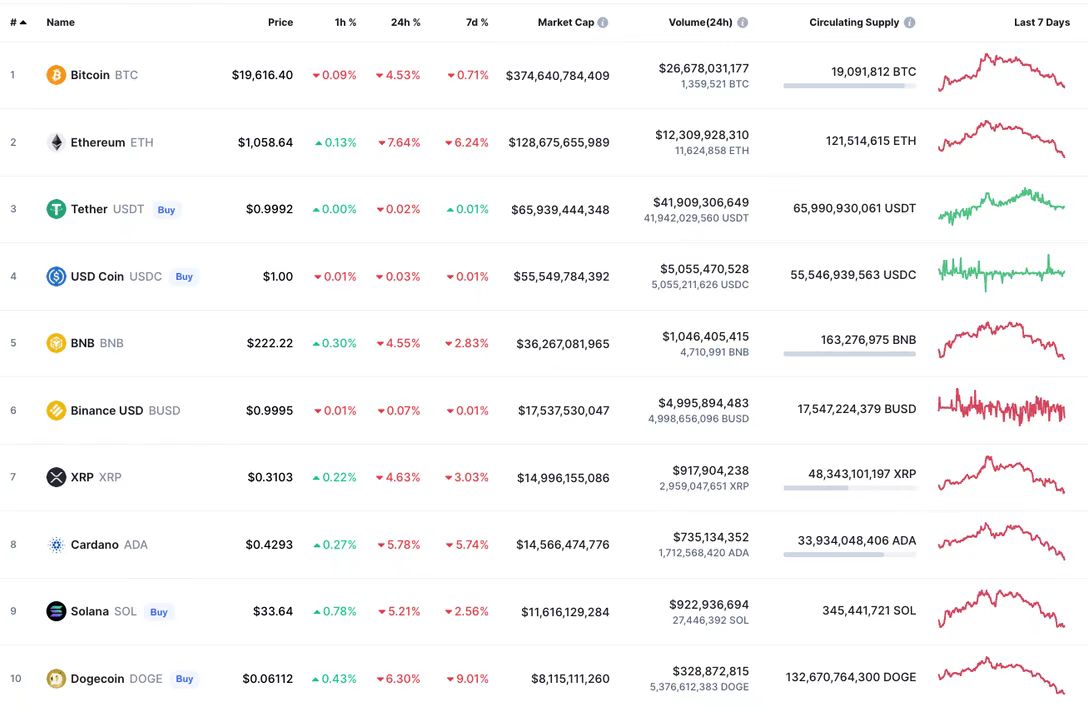Click the Ethereum diamond logo icon

(x=56, y=142)
